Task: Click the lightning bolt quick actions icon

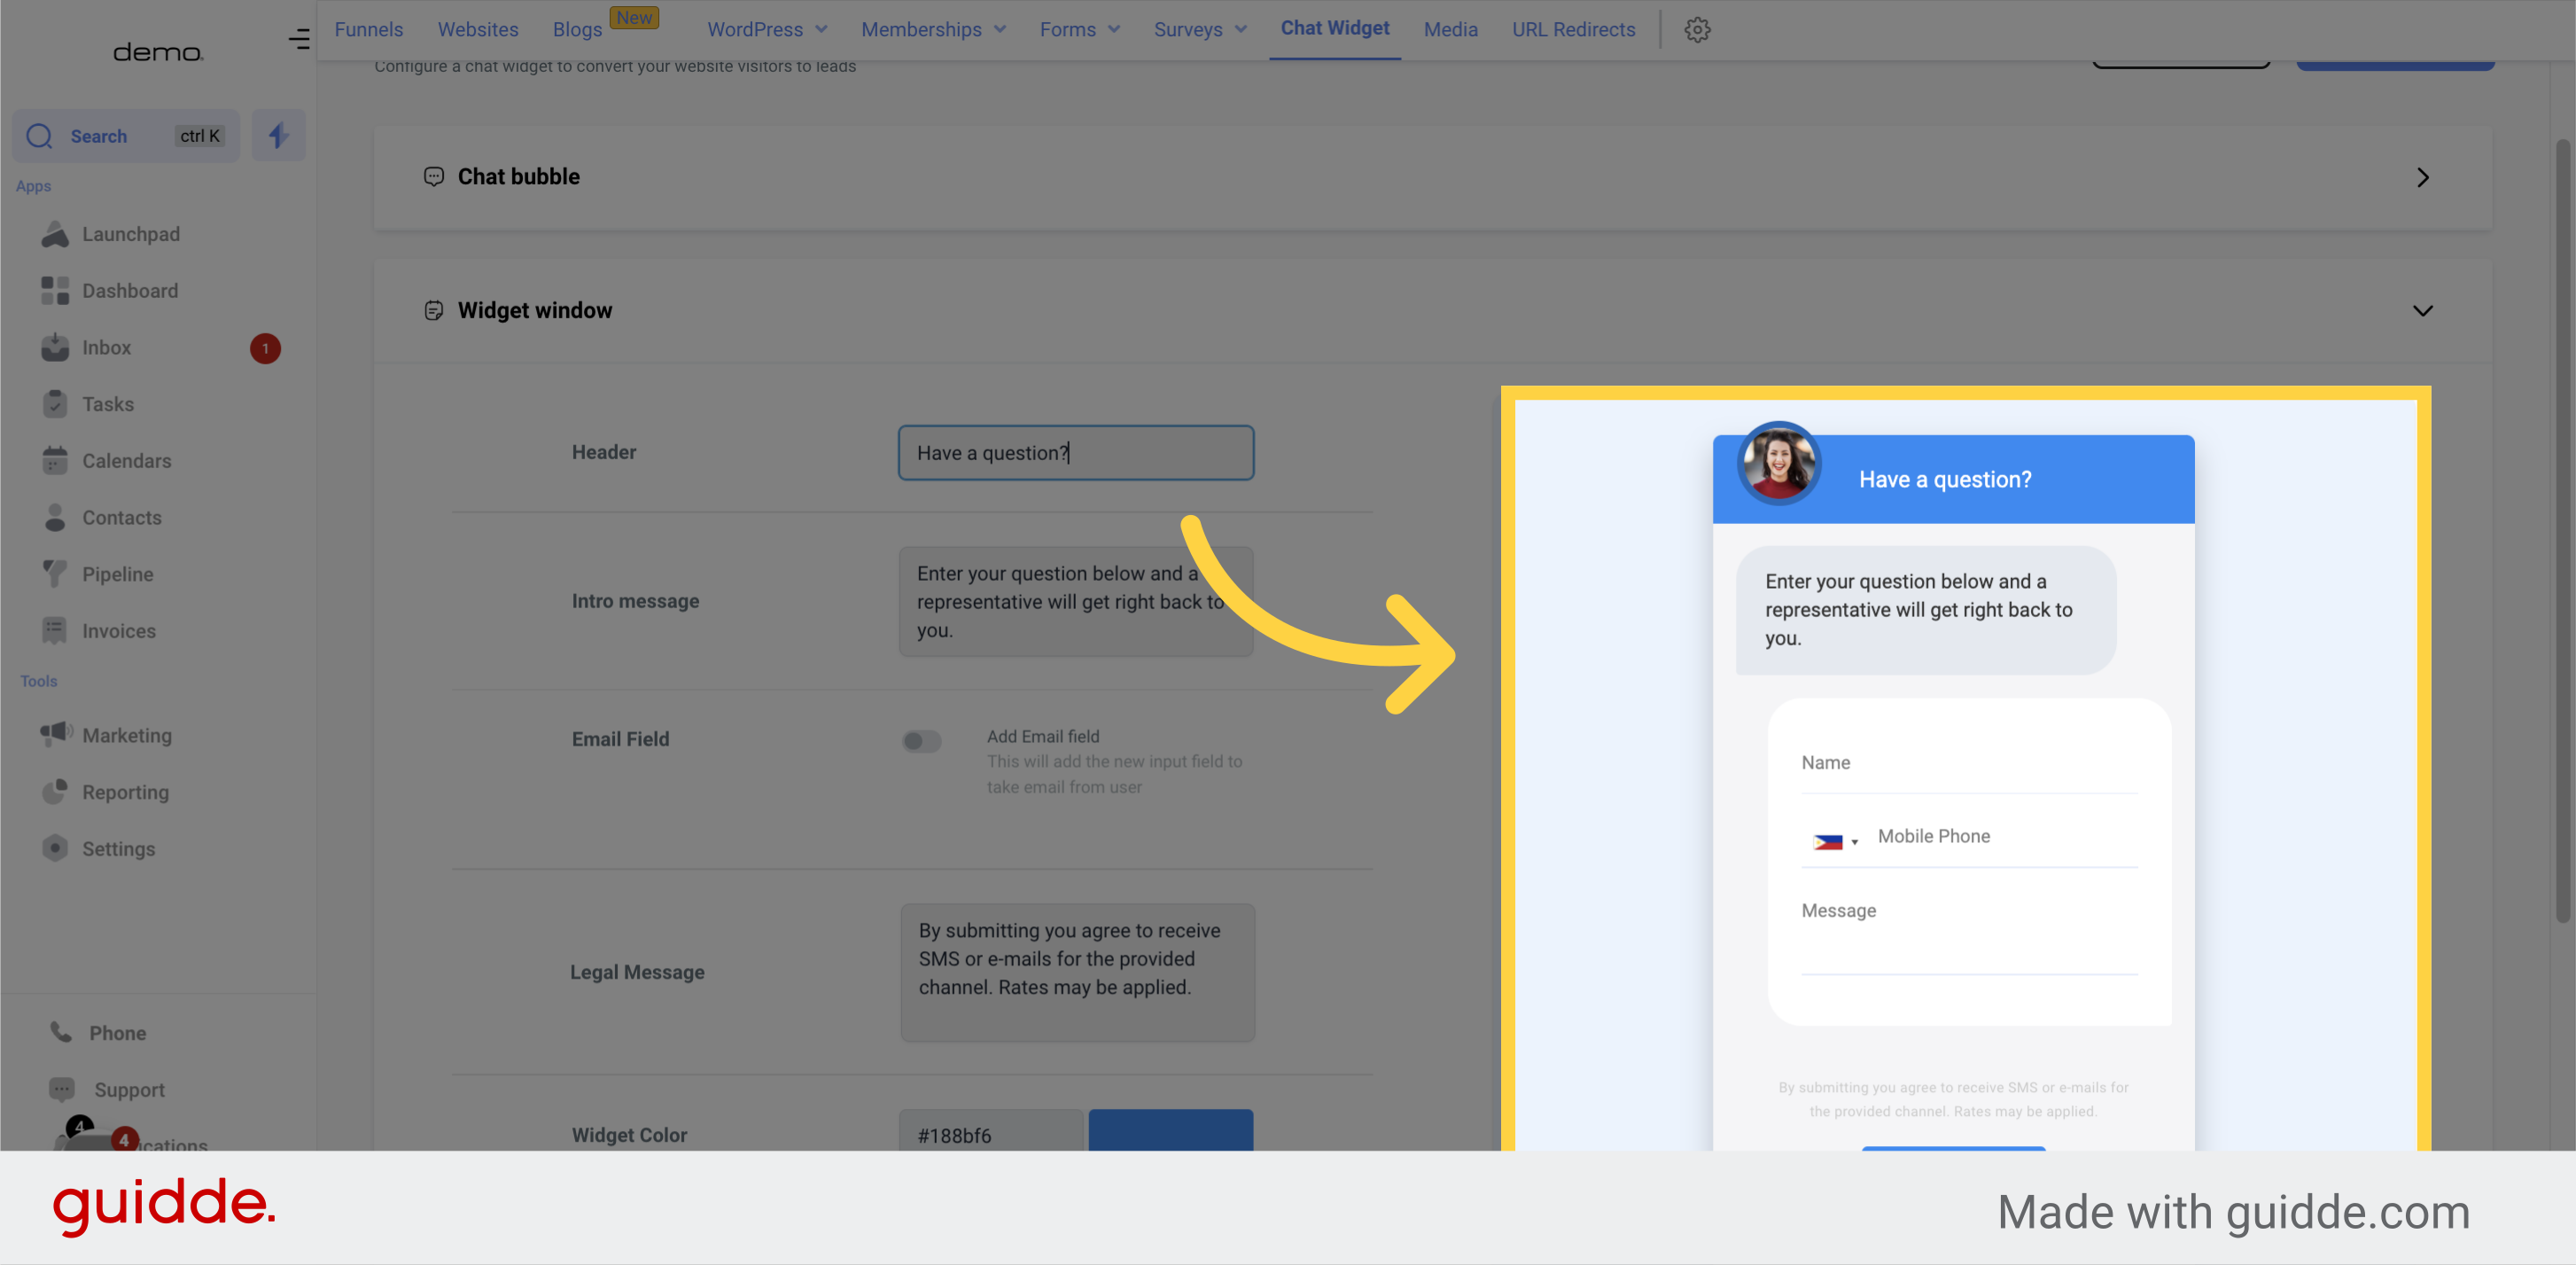Action: point(278,135)
